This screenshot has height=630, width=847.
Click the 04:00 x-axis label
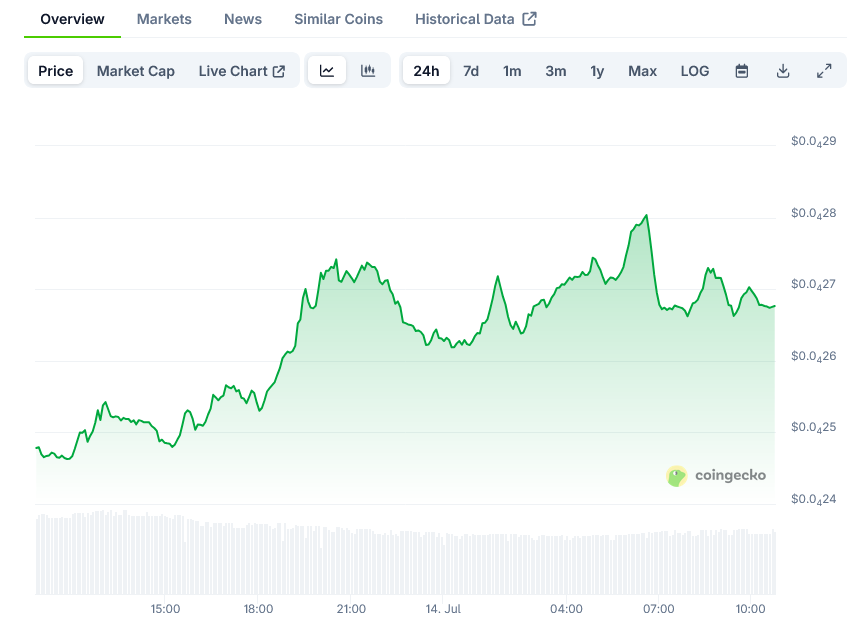coord(566,609)
